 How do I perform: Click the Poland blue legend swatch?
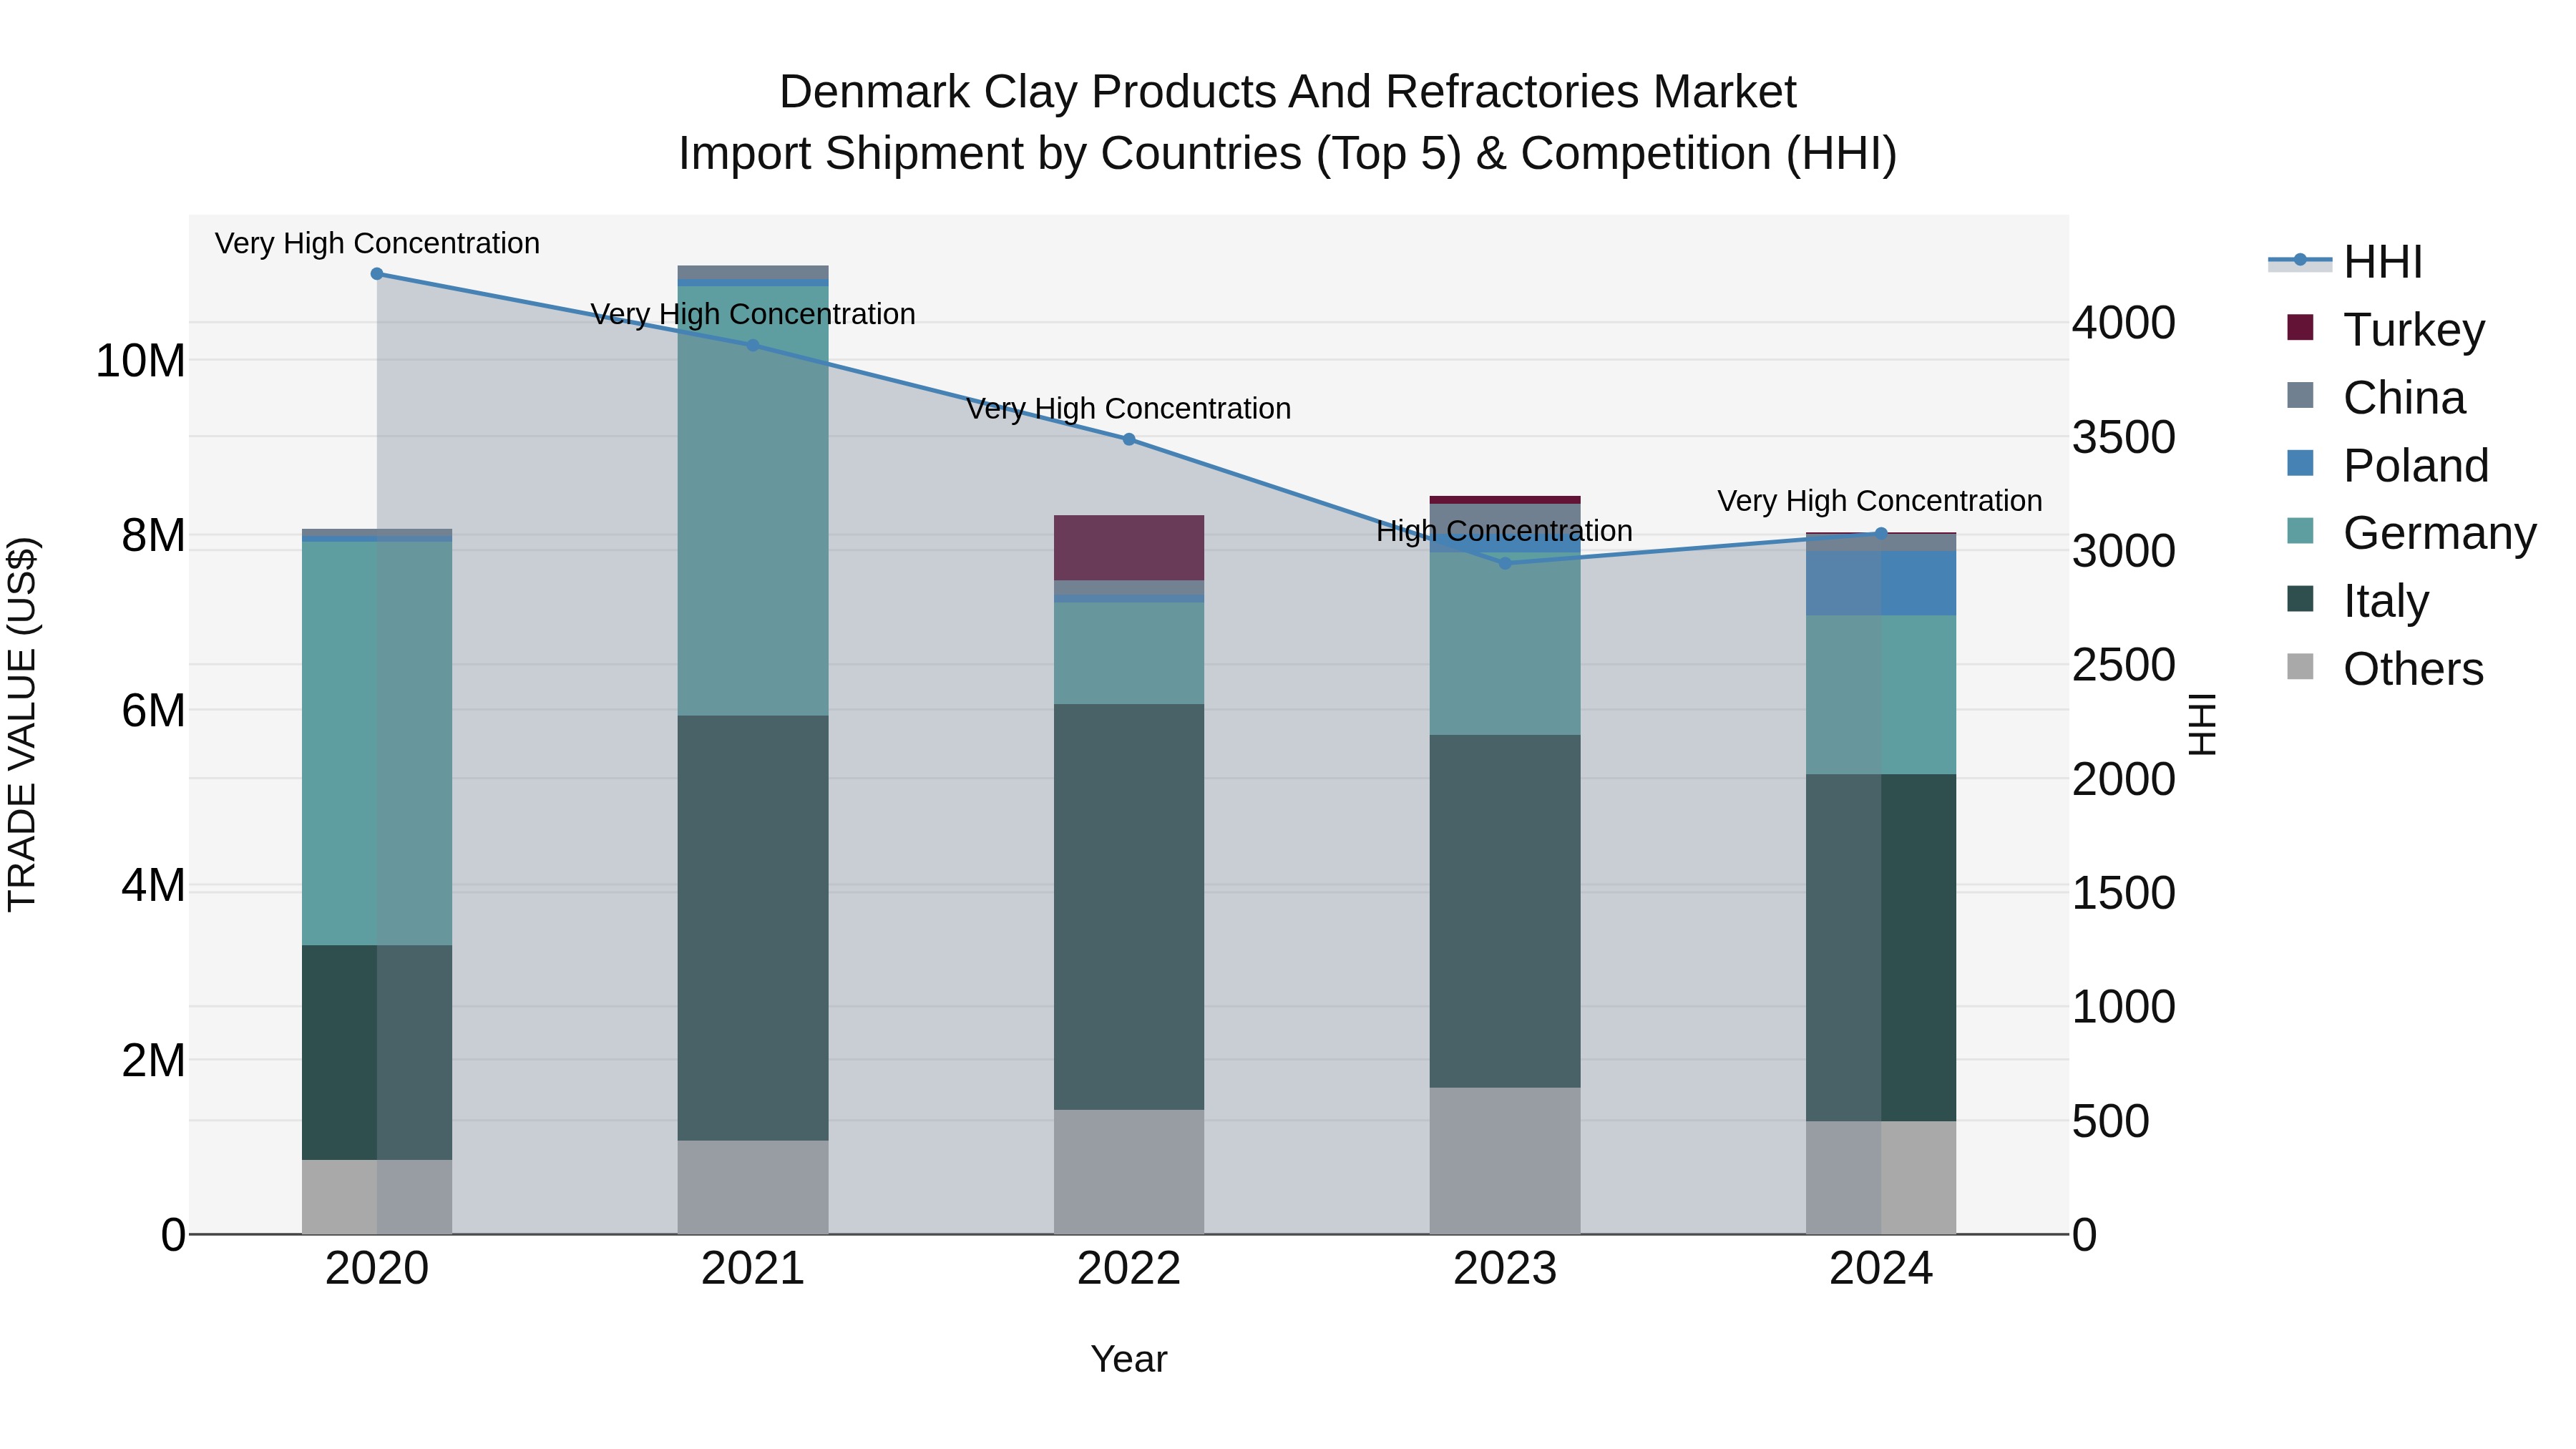click(2300, 463)
